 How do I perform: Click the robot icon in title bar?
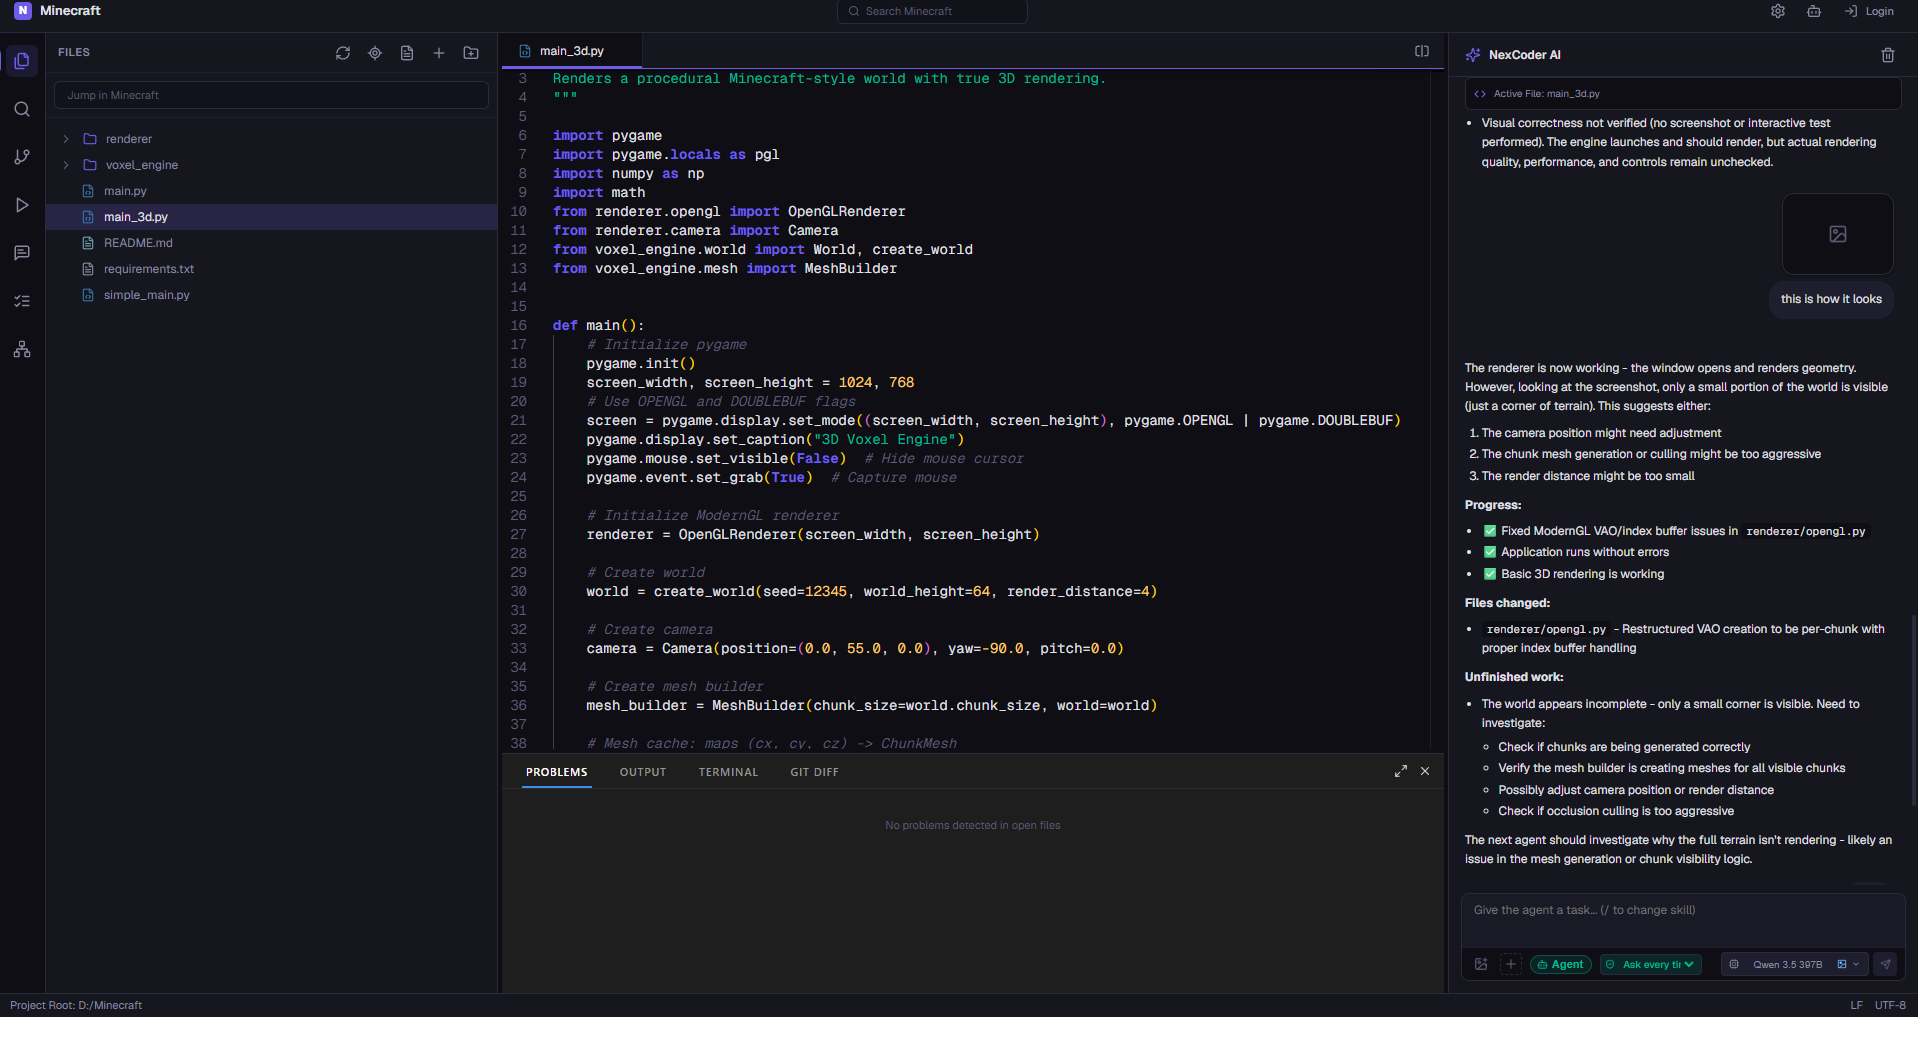[x=1814, y=11]
